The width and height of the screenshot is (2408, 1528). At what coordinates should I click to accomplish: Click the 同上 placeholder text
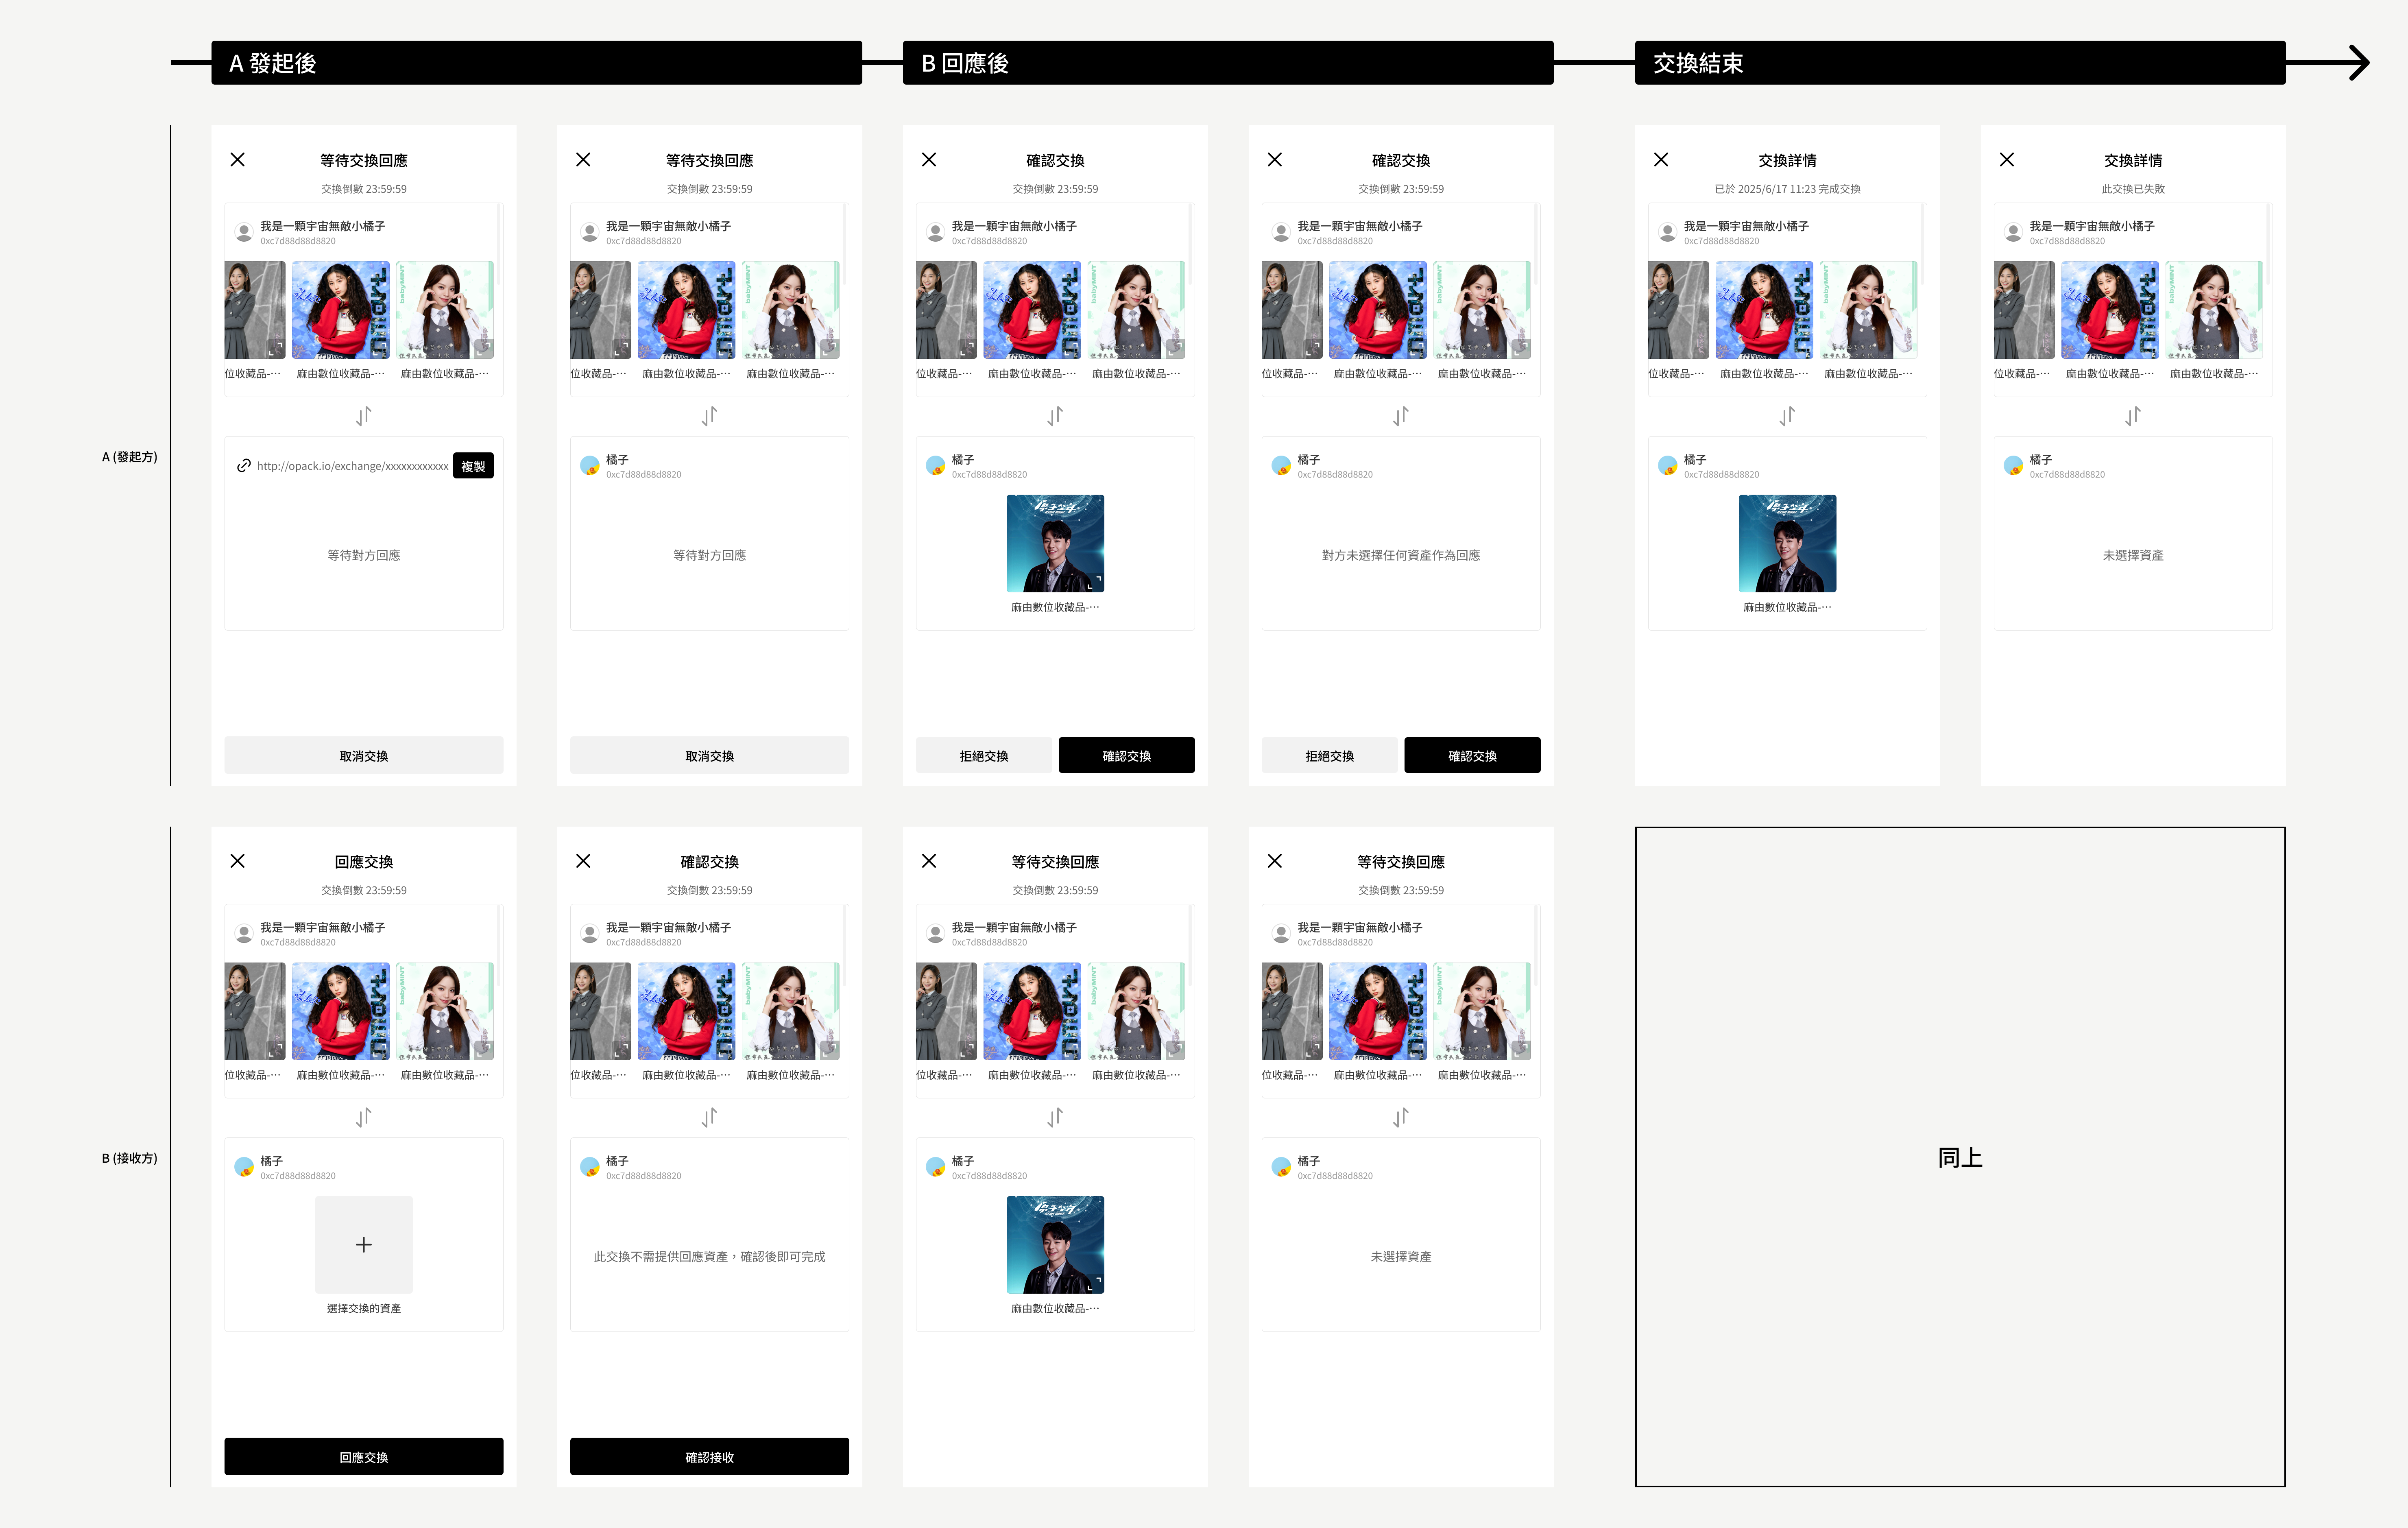(1960, 1158)
